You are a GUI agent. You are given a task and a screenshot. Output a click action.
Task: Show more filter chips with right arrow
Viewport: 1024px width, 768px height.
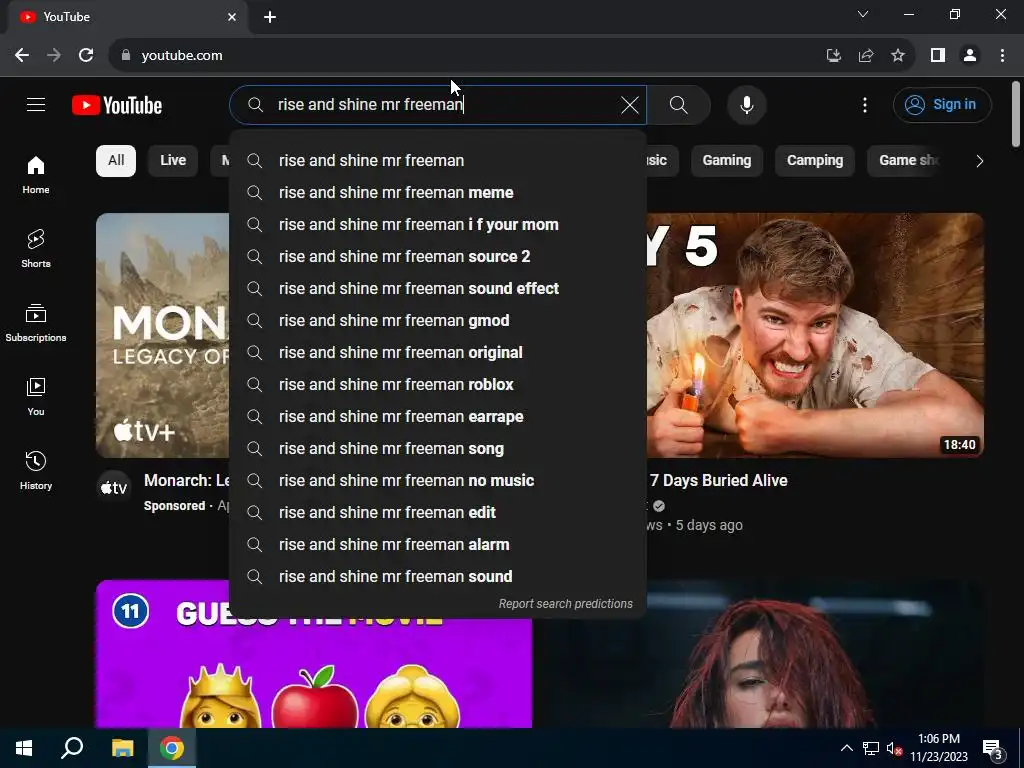point(979,161)
